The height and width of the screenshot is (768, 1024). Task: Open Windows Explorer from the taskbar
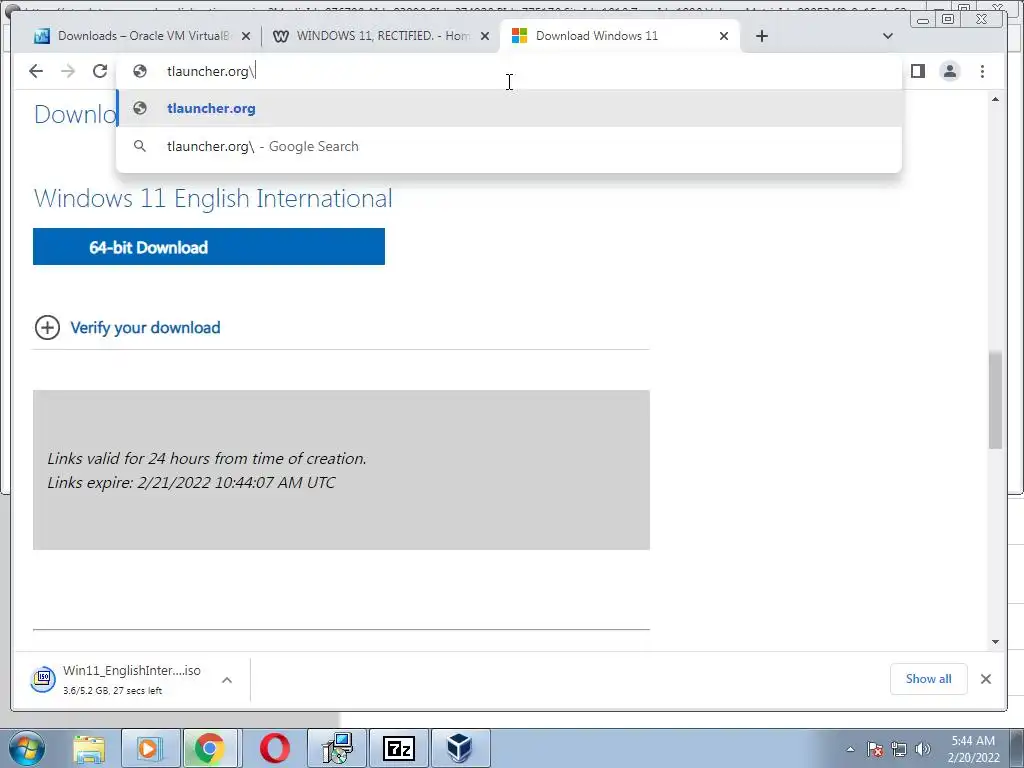coord(89,748)
